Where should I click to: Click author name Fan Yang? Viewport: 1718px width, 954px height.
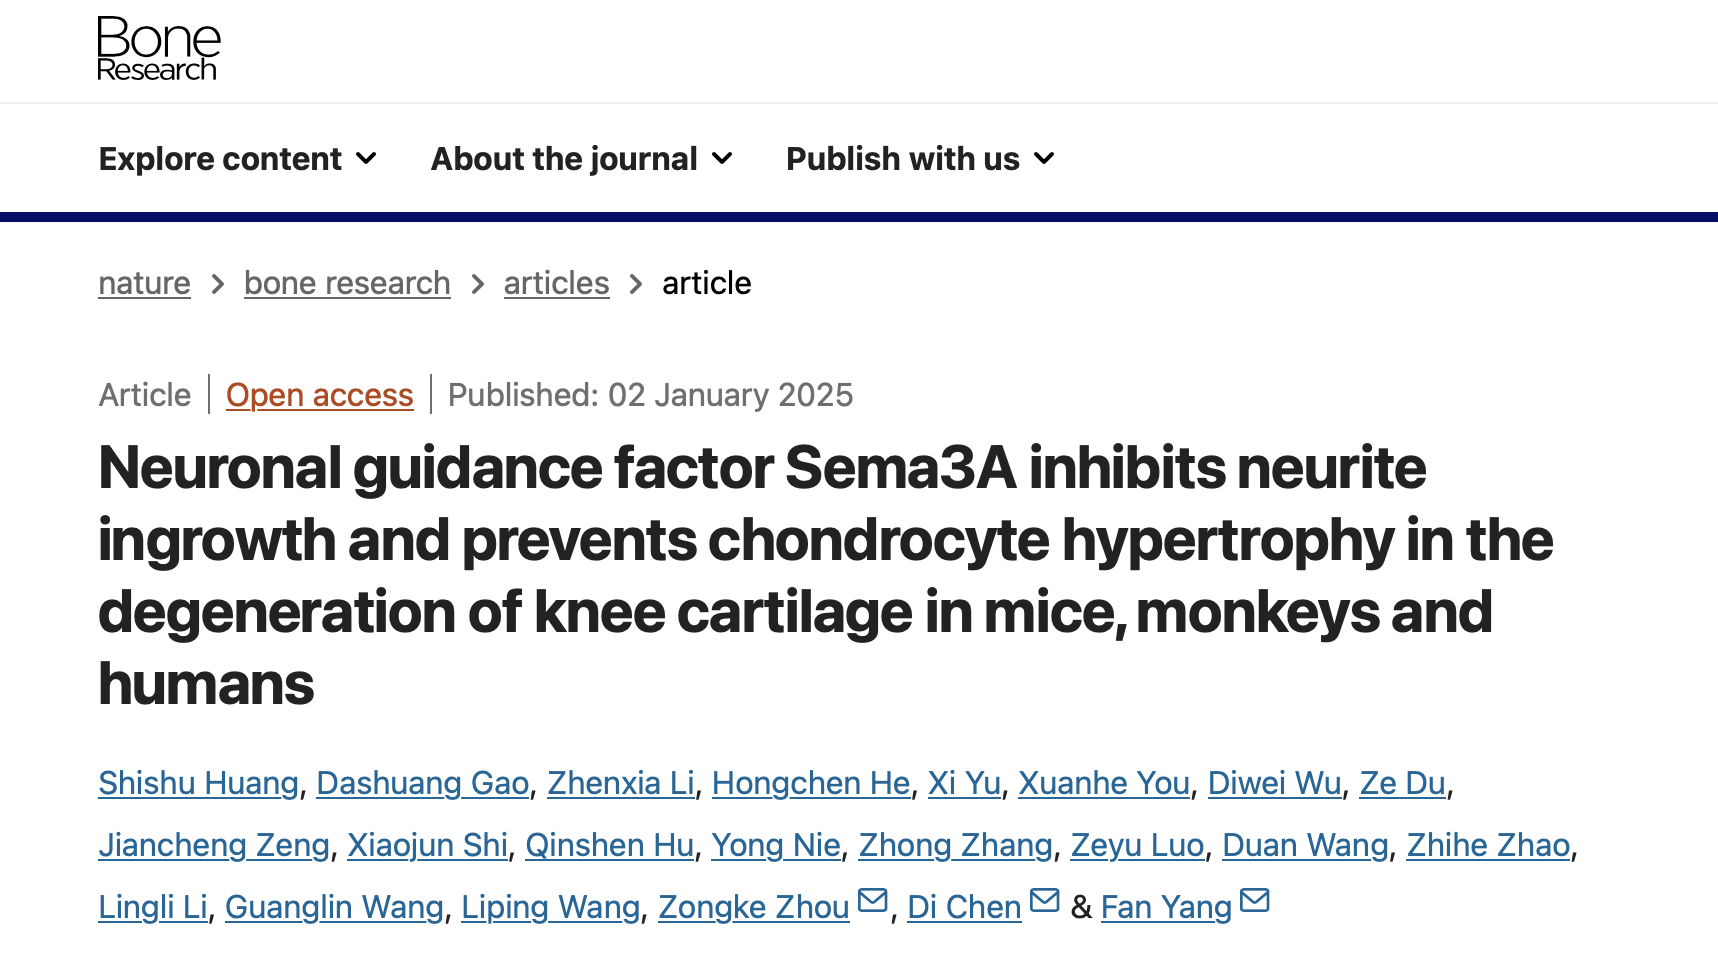click(1166, 908)
